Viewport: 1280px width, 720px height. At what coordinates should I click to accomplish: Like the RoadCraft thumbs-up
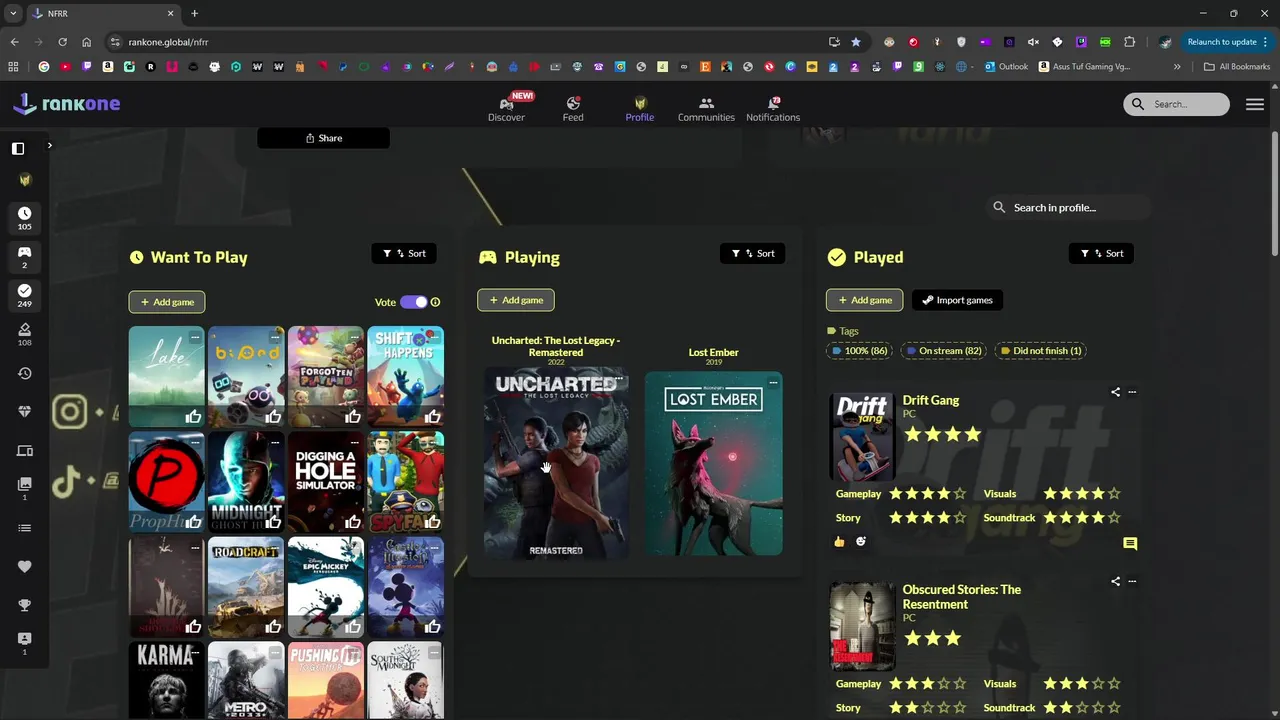tap(273, 627)
